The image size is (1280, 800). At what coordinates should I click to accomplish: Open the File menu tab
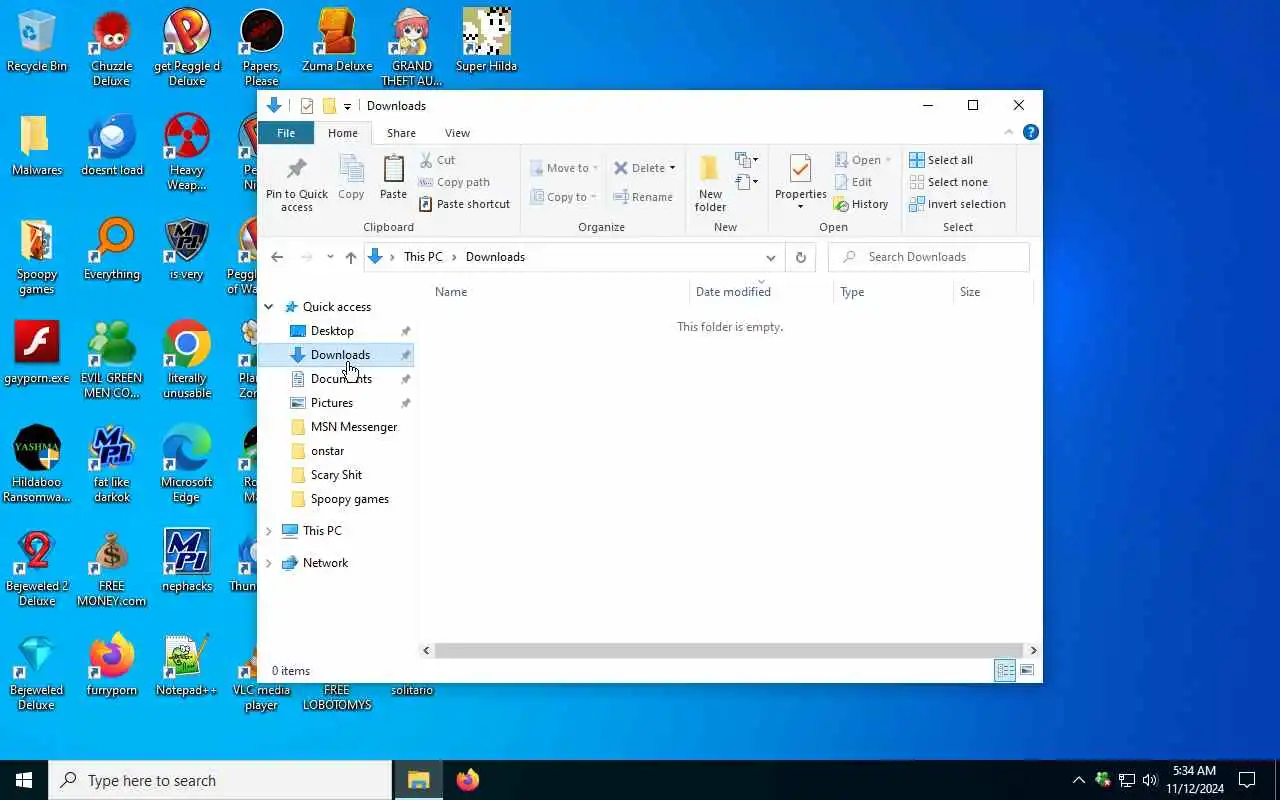pyautogui.click(x=286, y=133)
